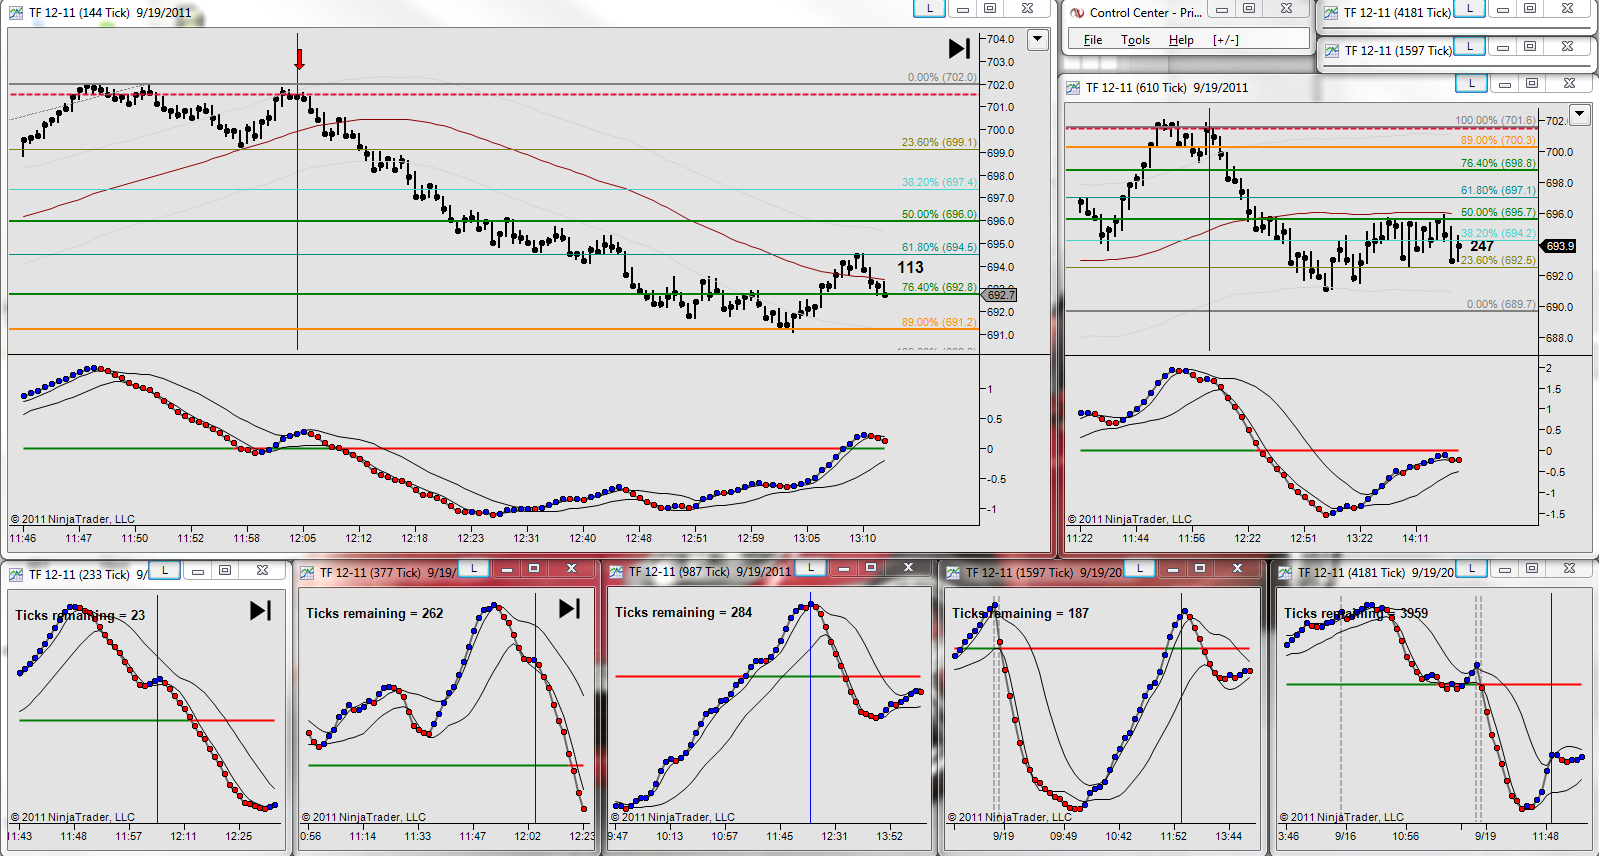The width and height of the screenshot is (1599, 856).
Task: Click the chart icon of the 233 Tick window
Action: pyautogui.click(x=16, y=574)
